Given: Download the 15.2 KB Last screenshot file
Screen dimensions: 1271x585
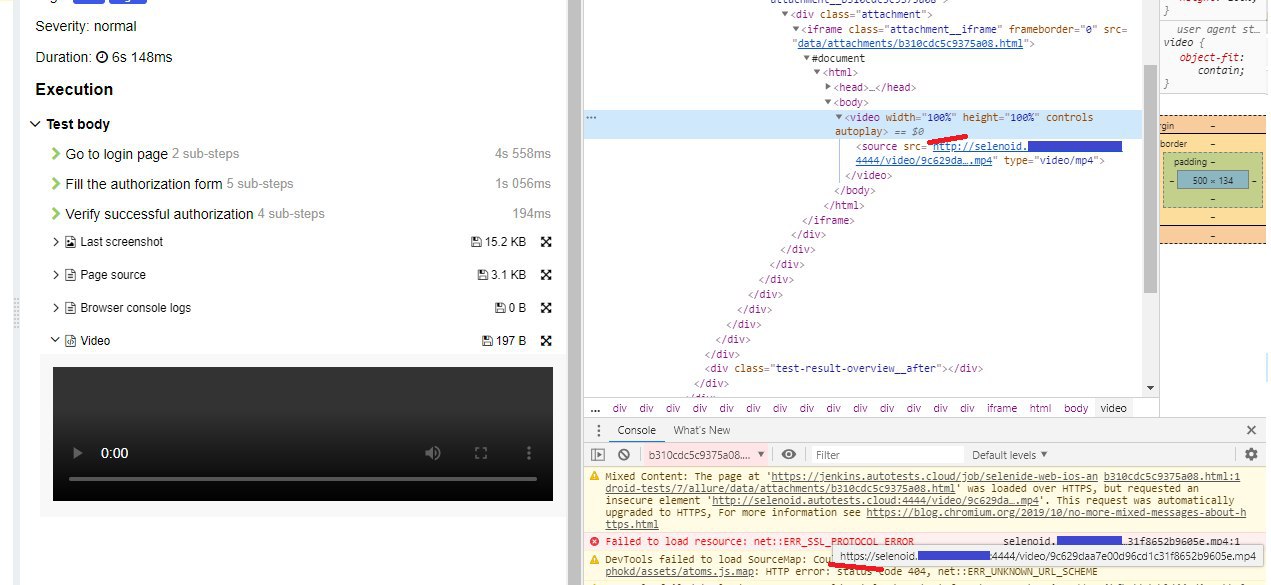Looking at the screenshot, I should pyautogui.click(x=498, y=242).
